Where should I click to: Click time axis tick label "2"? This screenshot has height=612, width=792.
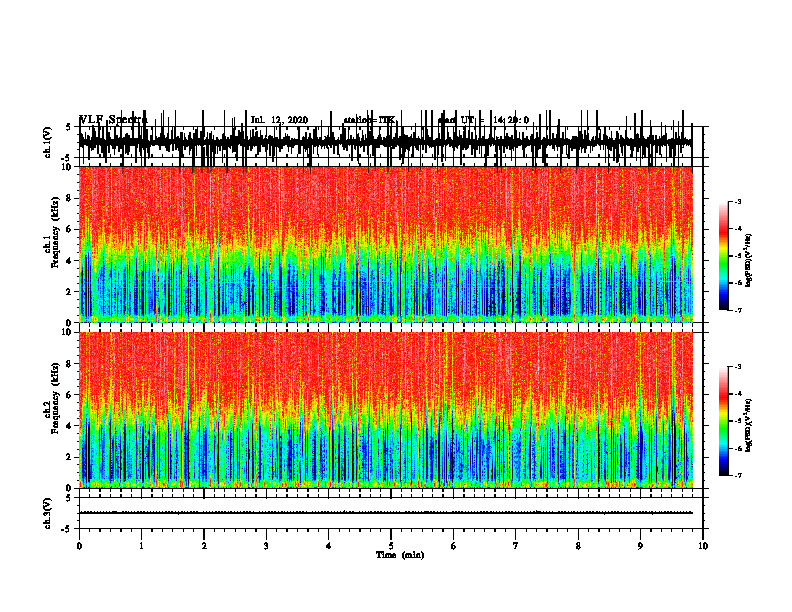pyautogui.click(x=204, y=546)
